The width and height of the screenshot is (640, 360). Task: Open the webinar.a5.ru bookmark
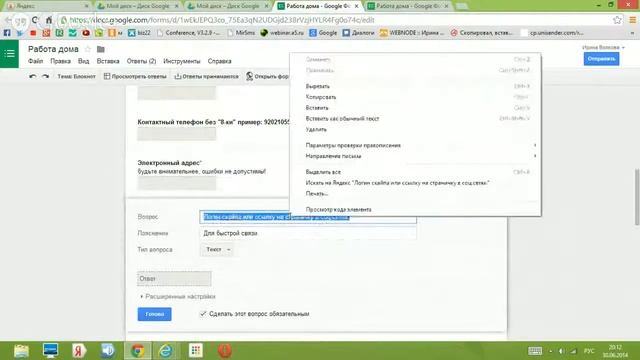pyautogui.click(x=282, y=33)
